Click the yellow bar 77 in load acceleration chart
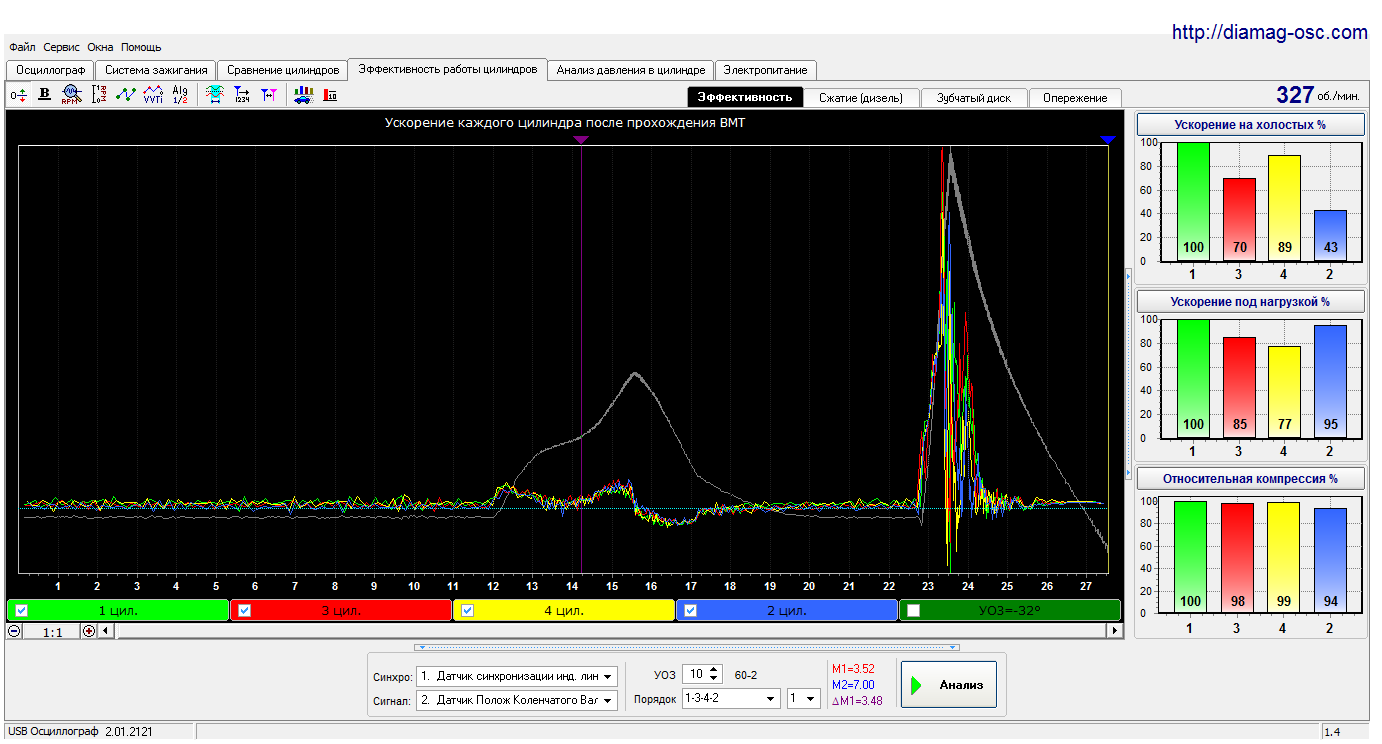Viewport: 1382px width, 744px height. pyautogui.click(x=1284, y=392)
